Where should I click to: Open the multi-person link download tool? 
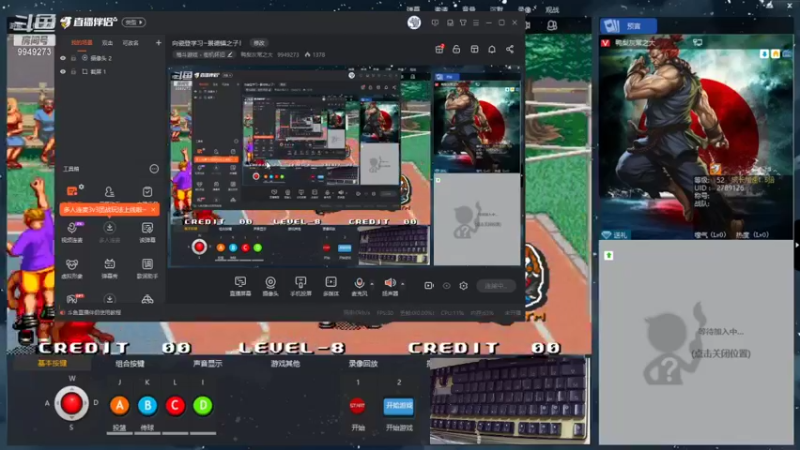[x=109, y=231]
